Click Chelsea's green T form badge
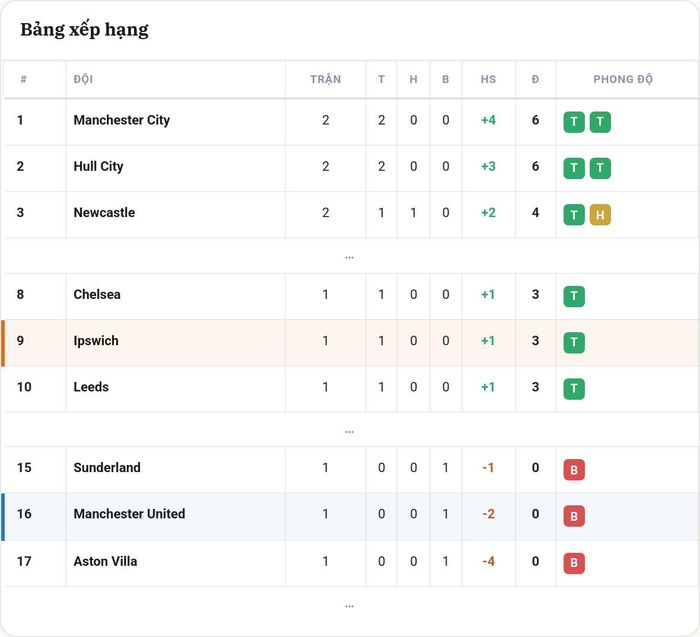The width and height of the screenshot is (700, 637). (574, 296)
